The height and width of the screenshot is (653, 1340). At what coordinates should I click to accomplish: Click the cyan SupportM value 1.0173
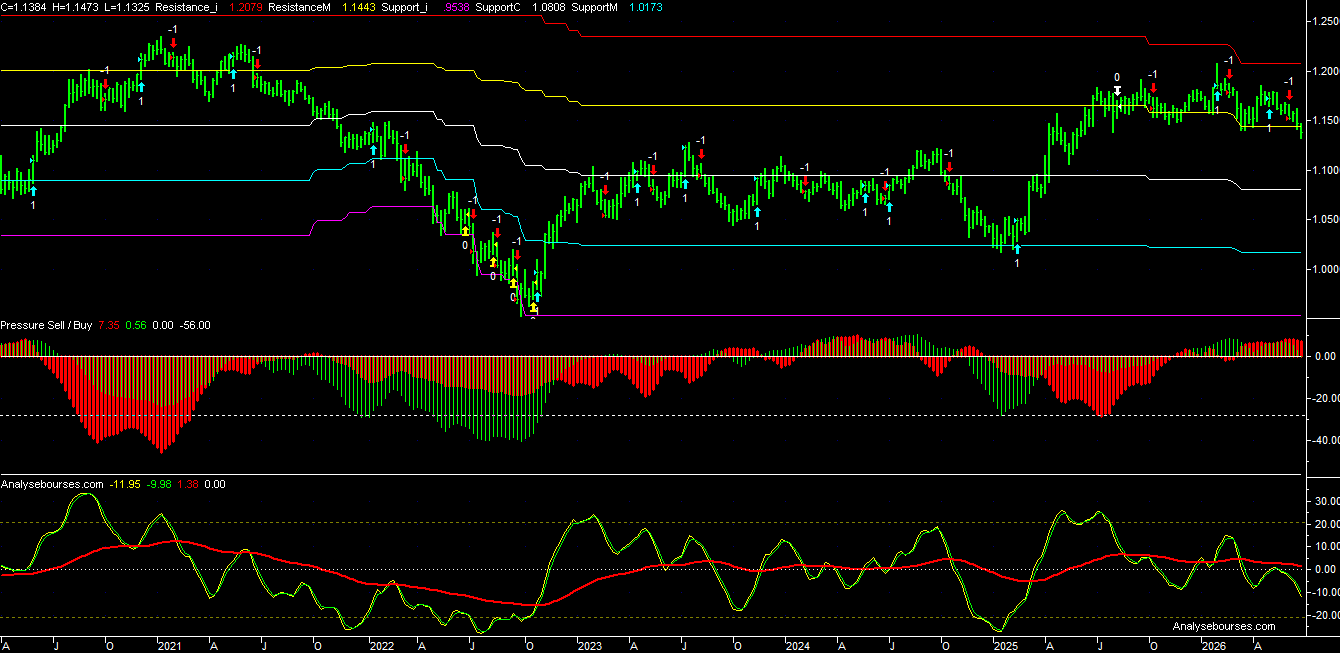(x=646, y=7)
